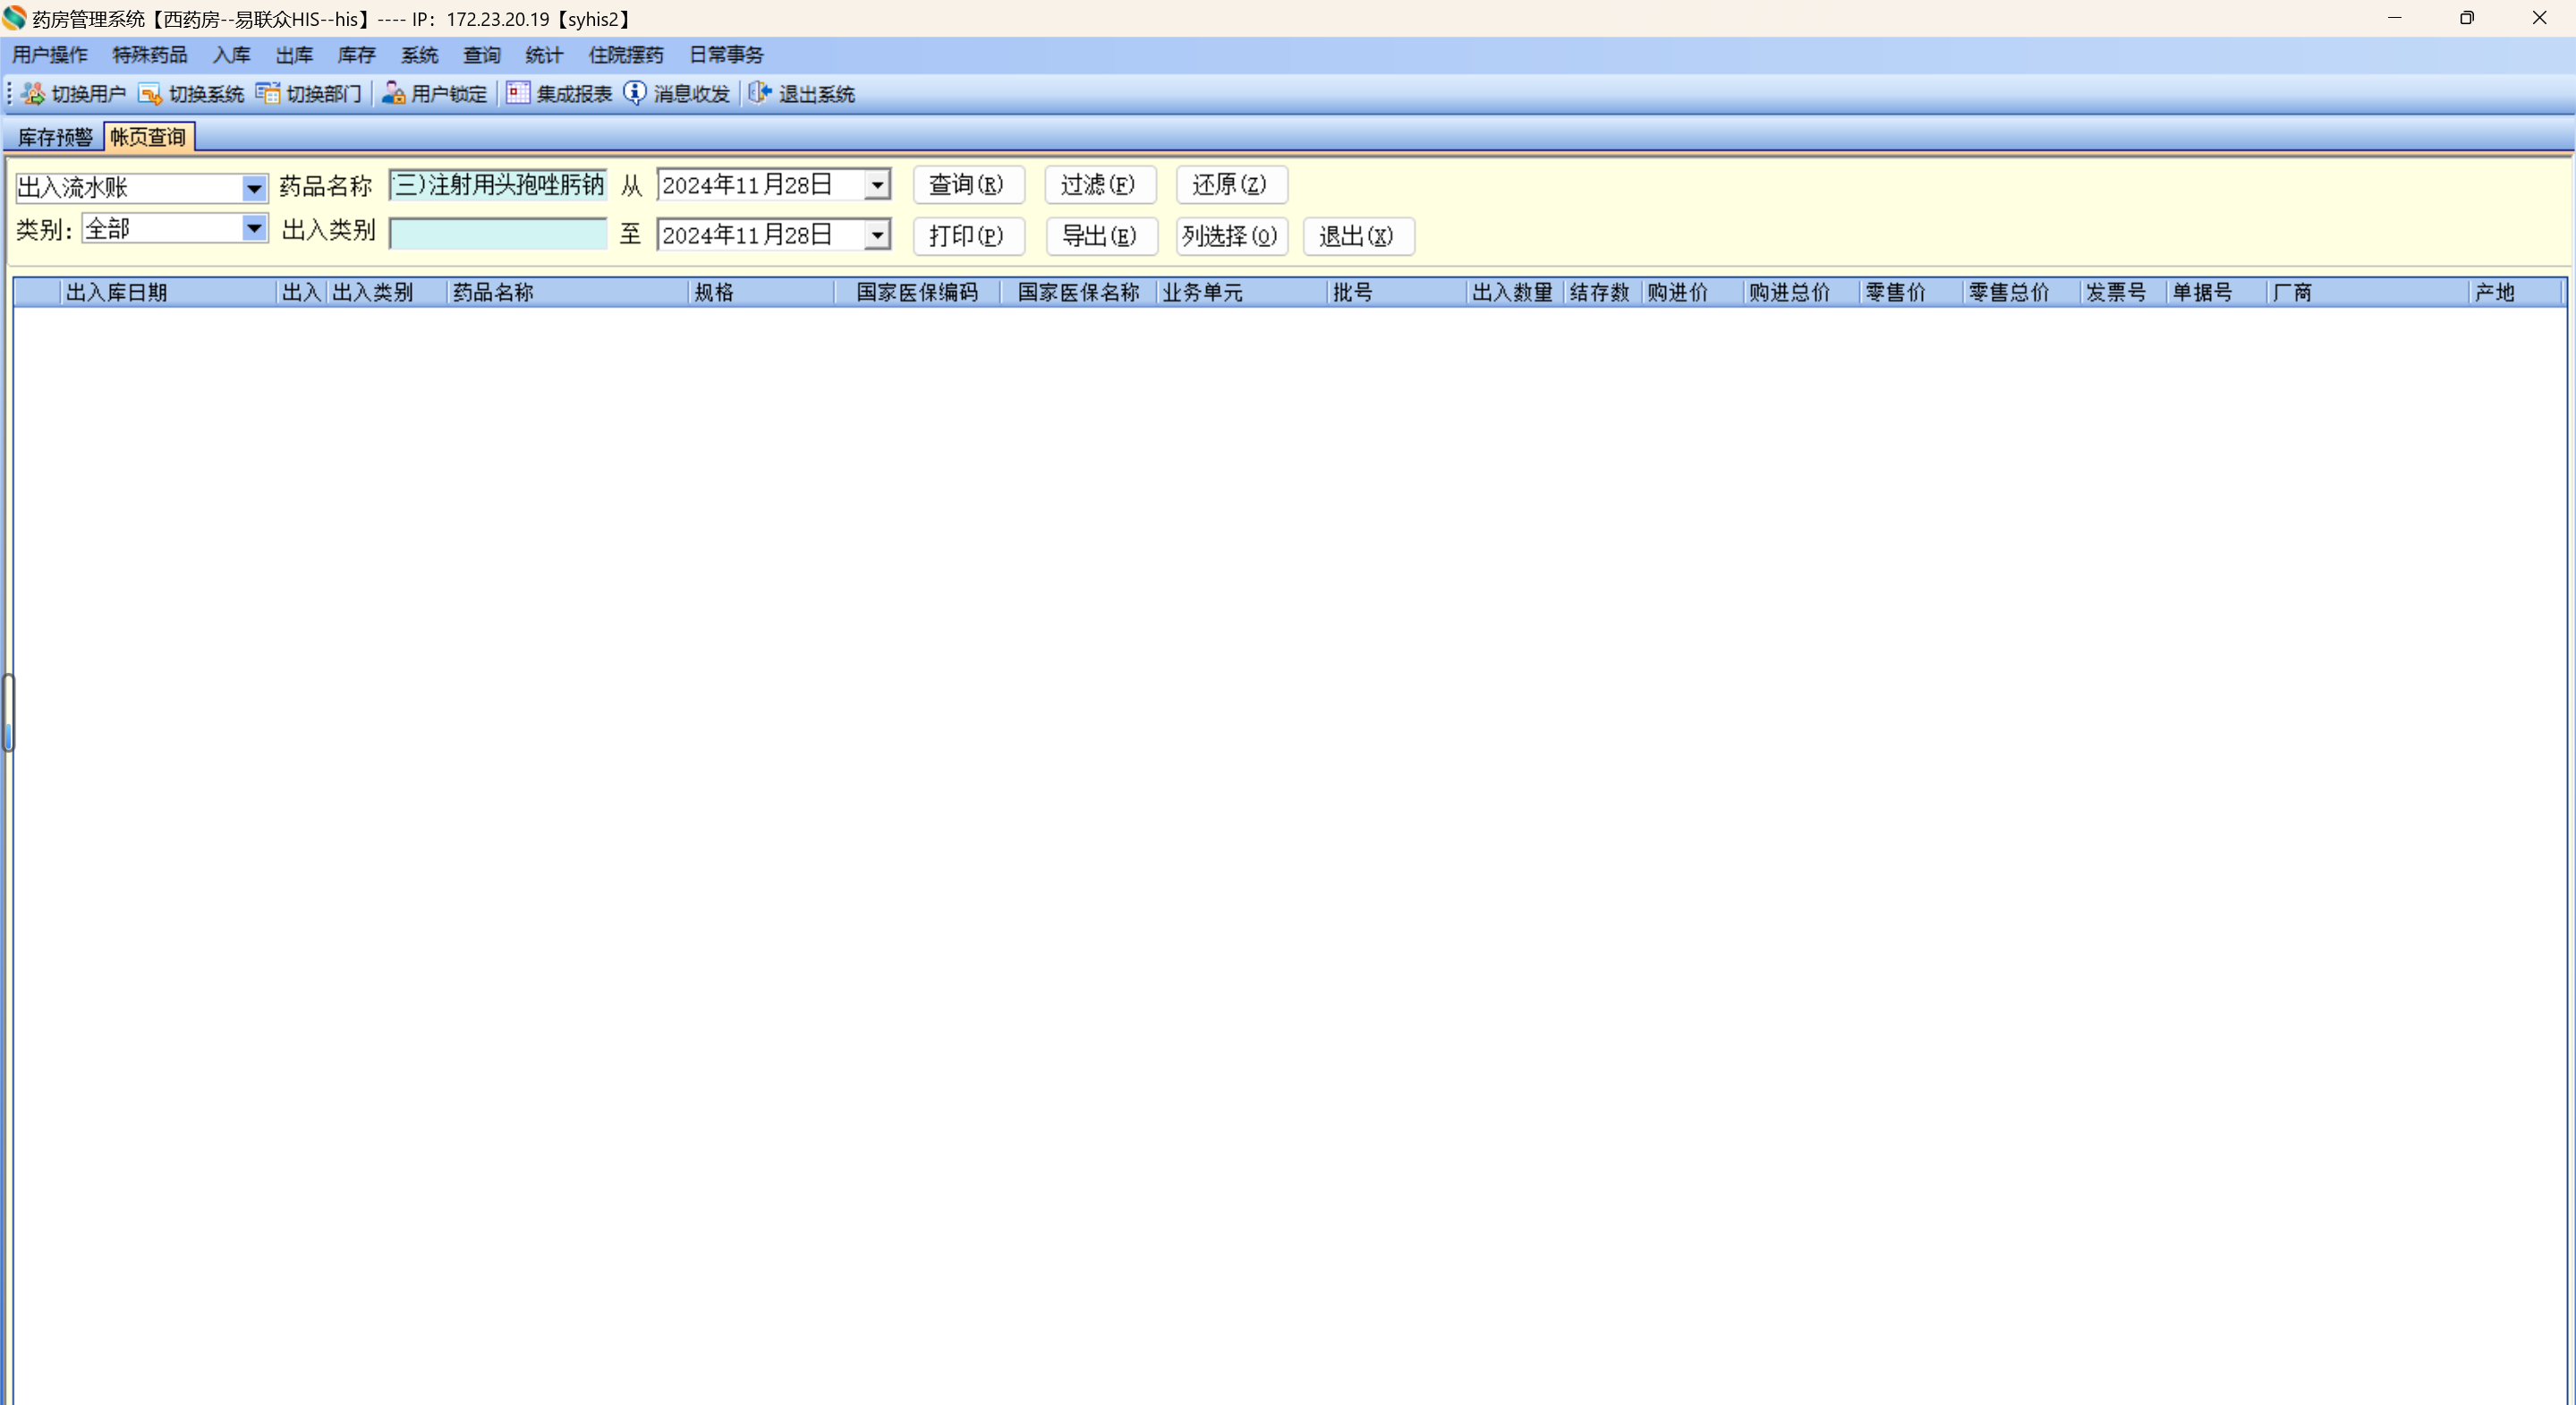2576x1405 pixels.
Task: Expand the 类别 全部 category dropdown
Action: [254, 229]
